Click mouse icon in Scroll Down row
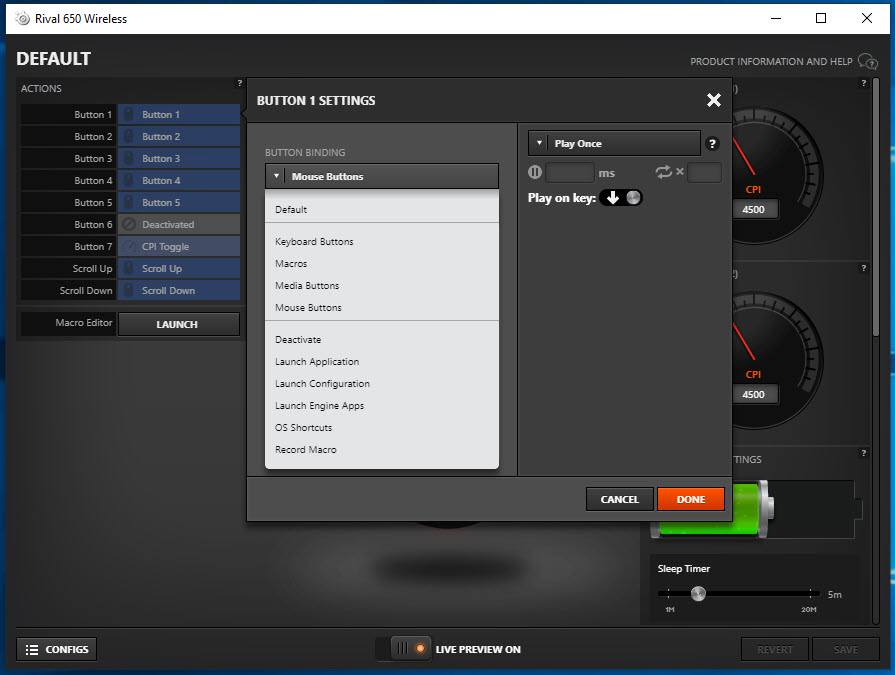Screen dimensions: 895x675 pyautogui.click(x=129, y=290)
